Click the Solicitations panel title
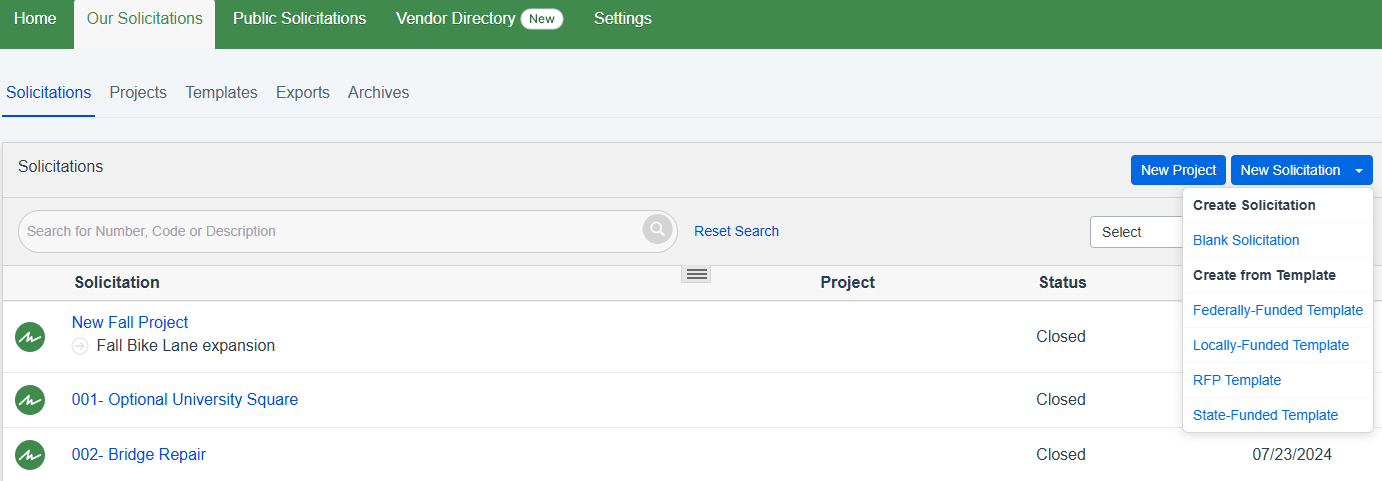 (60, 167)
